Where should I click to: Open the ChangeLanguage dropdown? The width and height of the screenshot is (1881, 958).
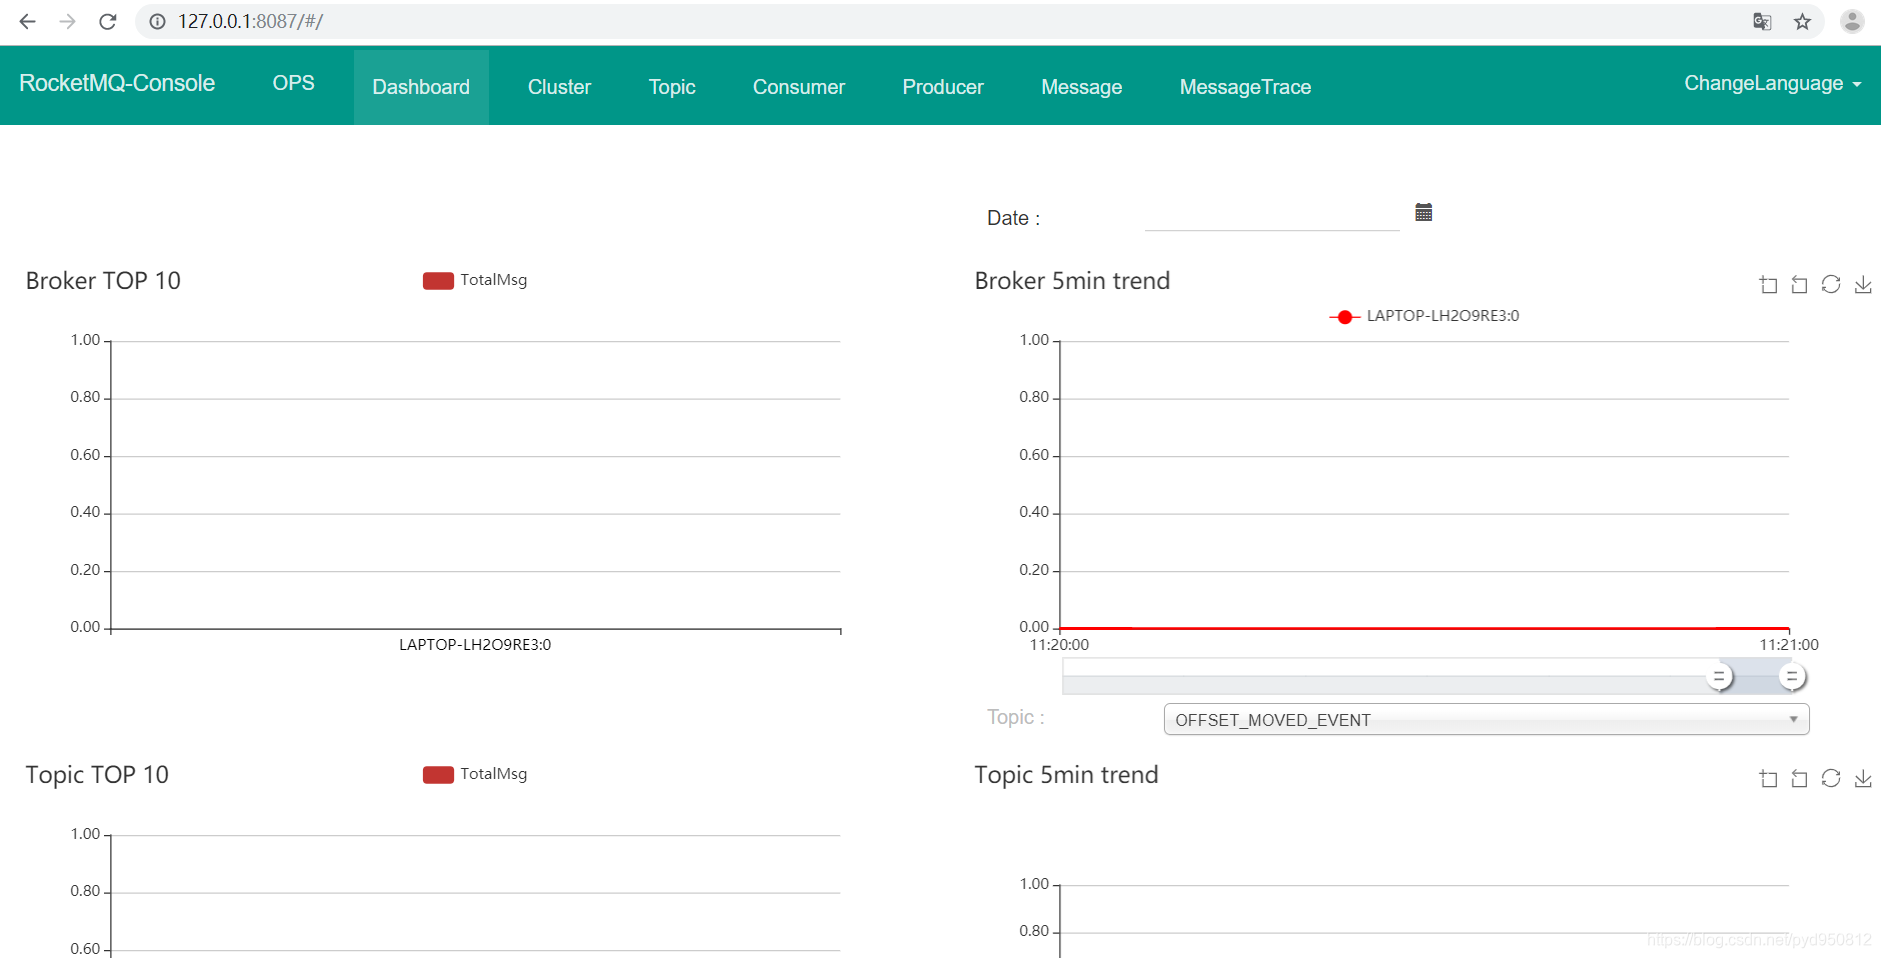pyautogui.click(x=1772, y=84)
